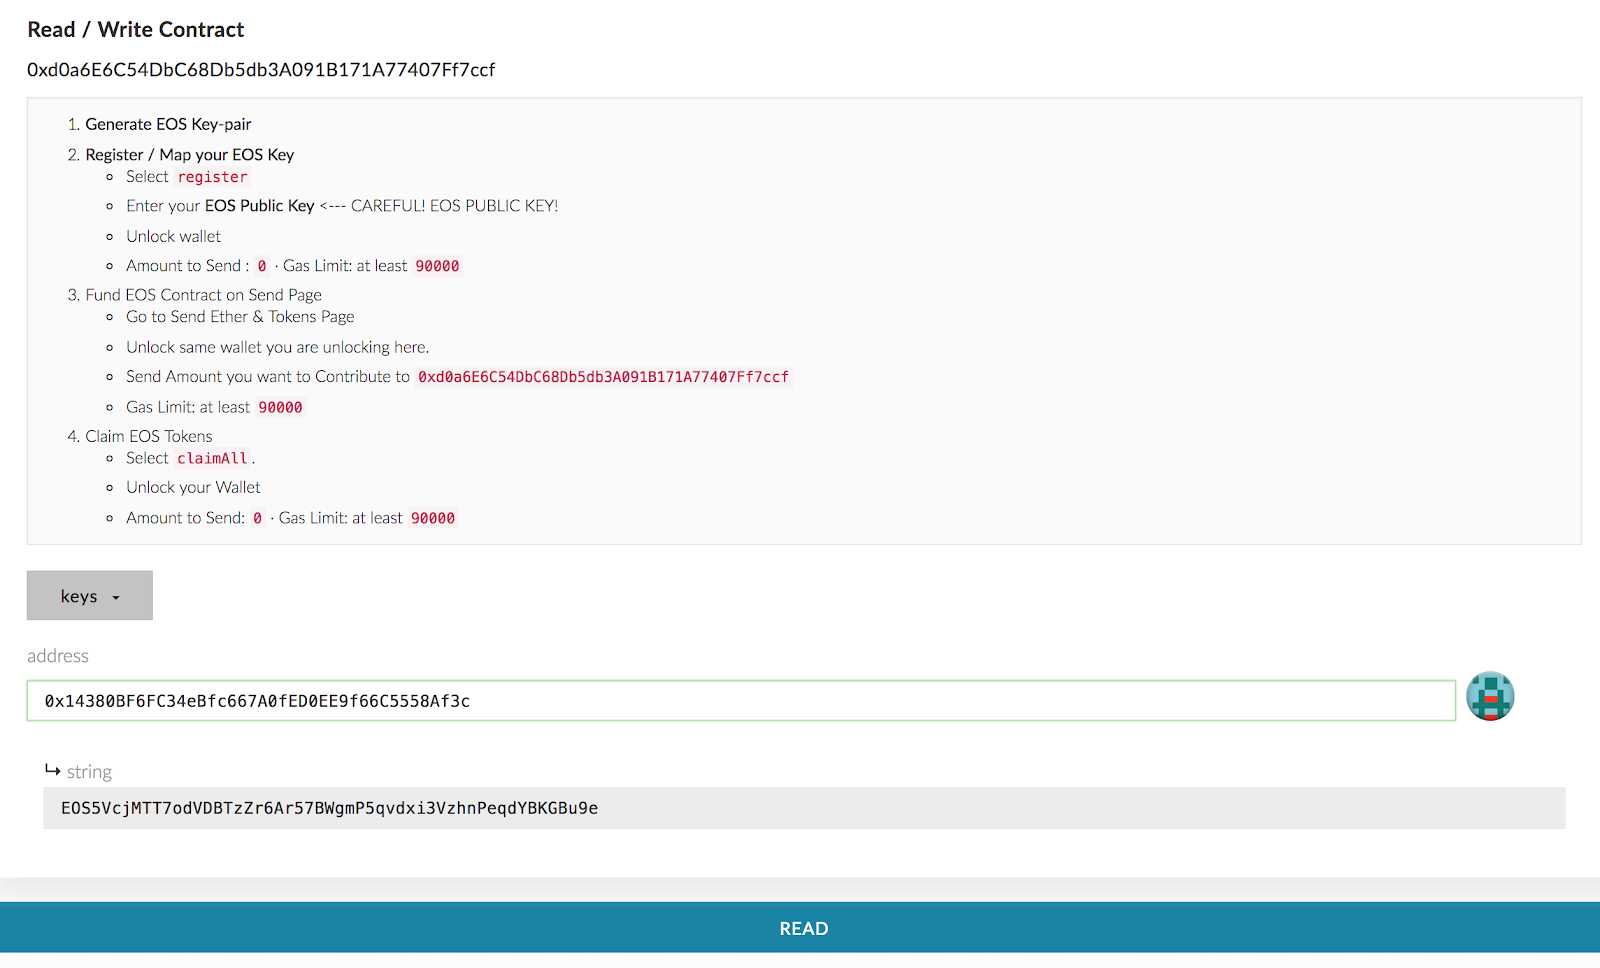The height and width of the screenshot is (968, 1600).
Task: Click the address identicon avatar
Action: pos(1490,696)
